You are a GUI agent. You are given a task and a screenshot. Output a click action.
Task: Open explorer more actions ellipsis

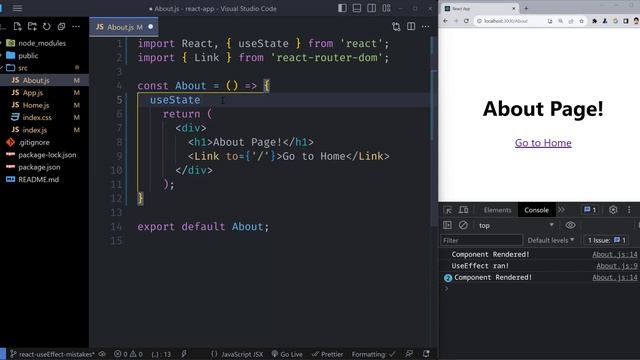pos(76,27)
